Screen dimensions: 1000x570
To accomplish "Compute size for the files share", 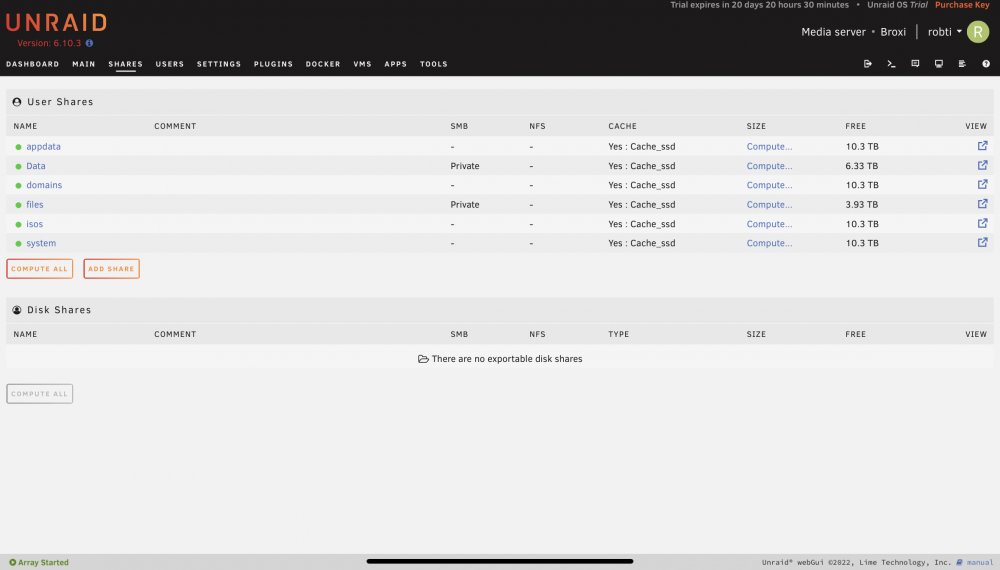I will [769, 205].
